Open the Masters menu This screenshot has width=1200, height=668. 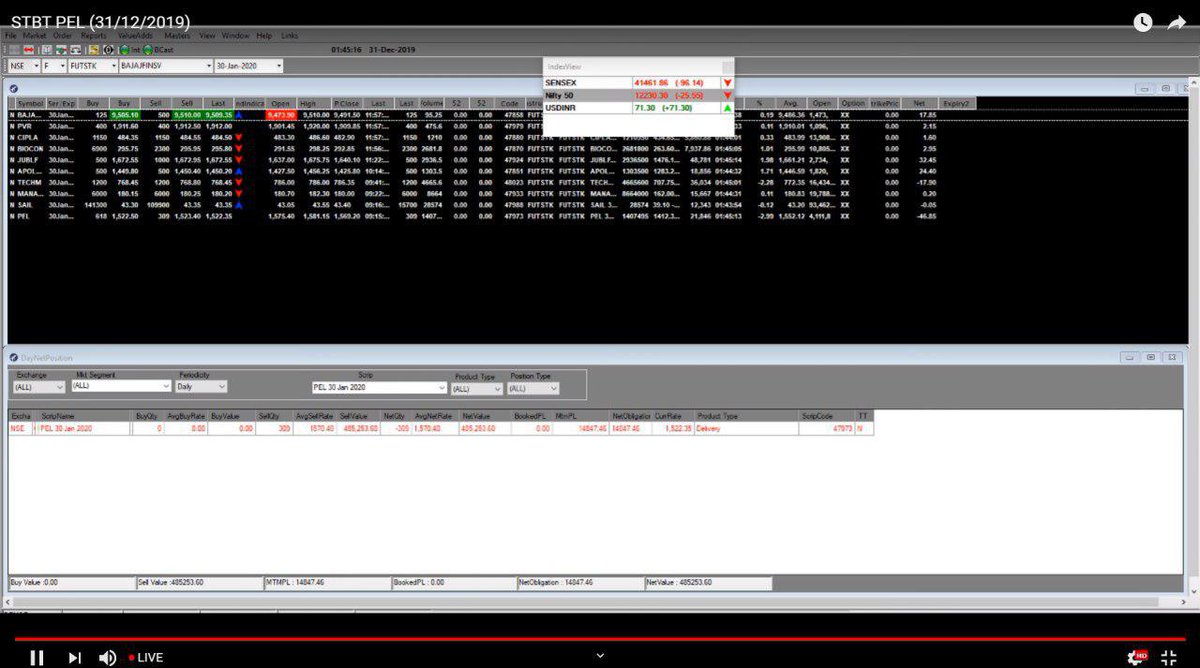tap(177, 35)
